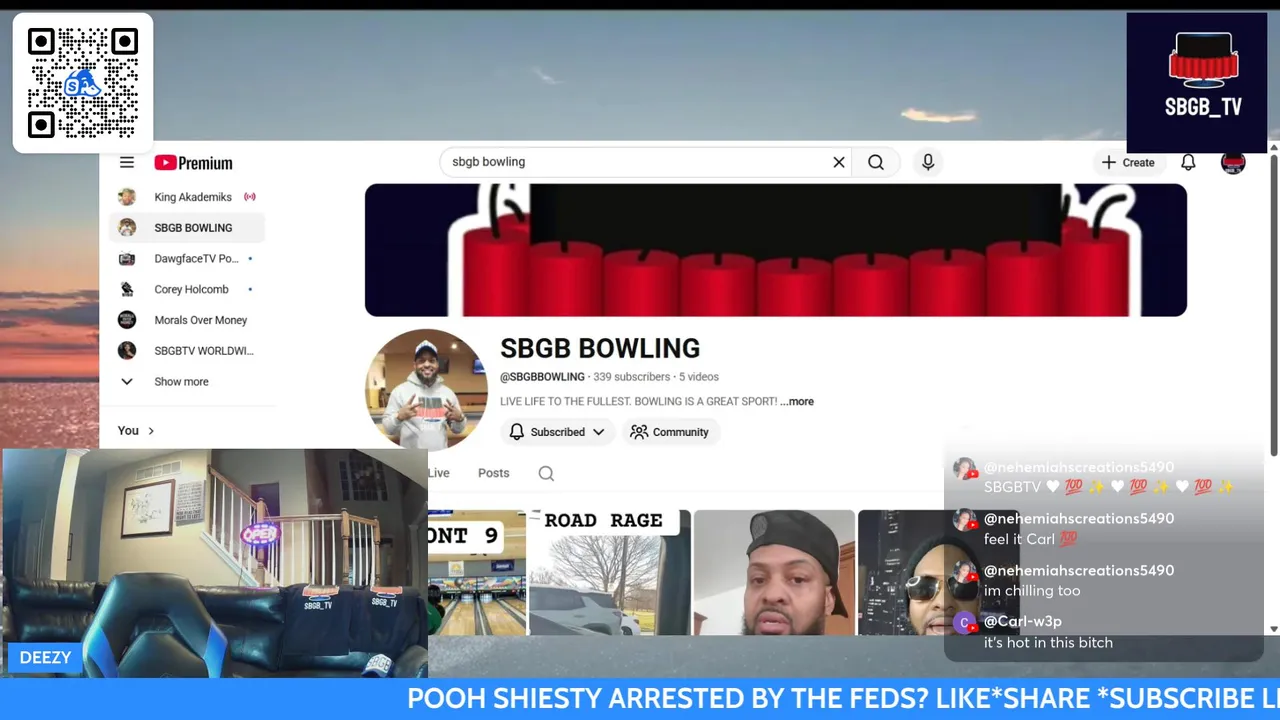Click the channel banner with red pins
Screen dimensions: 1280x720
(776, 250)
